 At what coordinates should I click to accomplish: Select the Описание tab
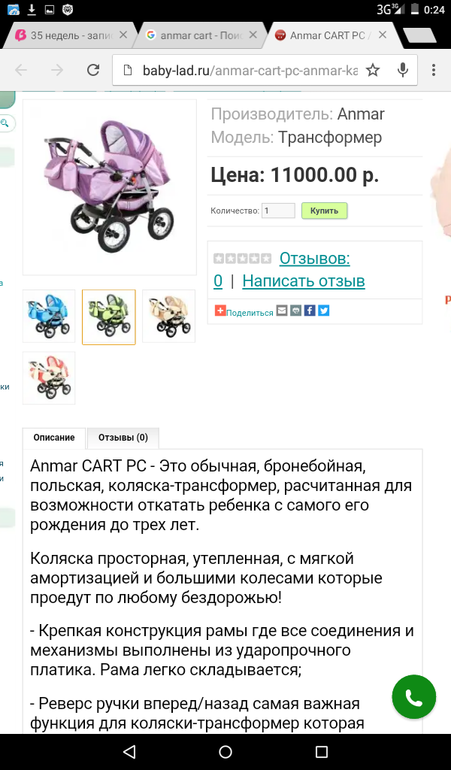click(54, 438)
